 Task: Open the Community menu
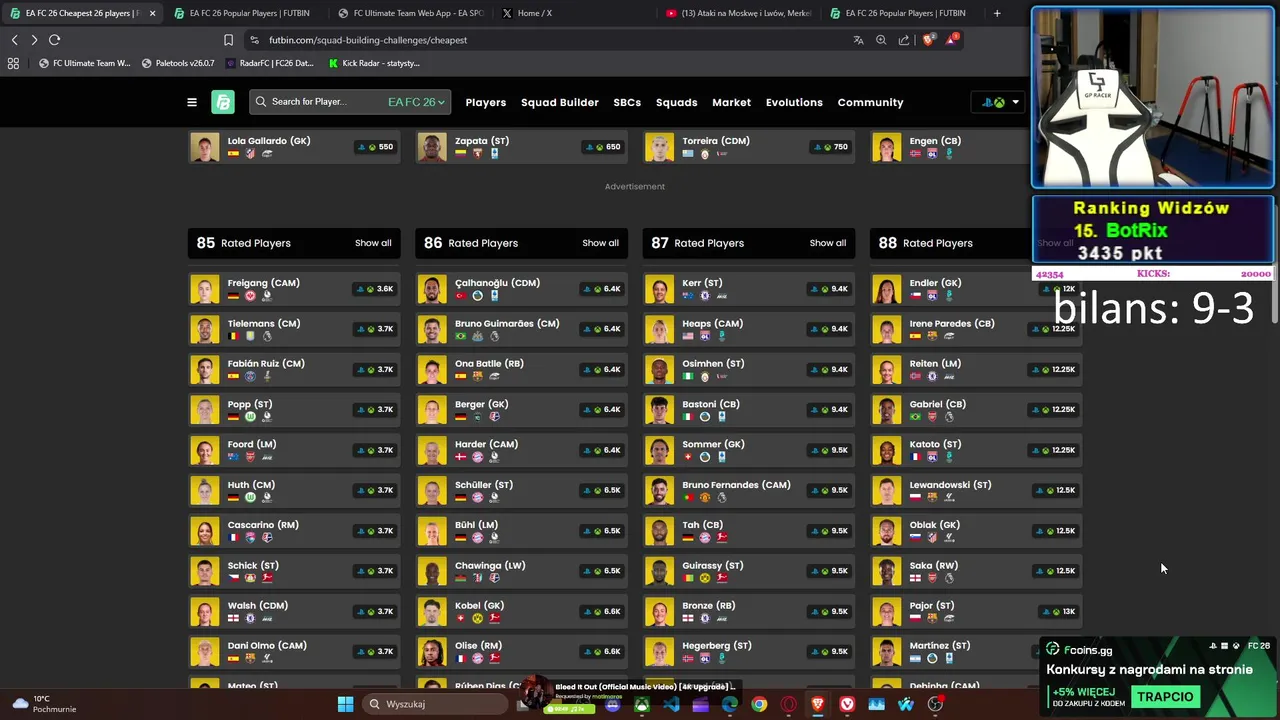point(870,102)
